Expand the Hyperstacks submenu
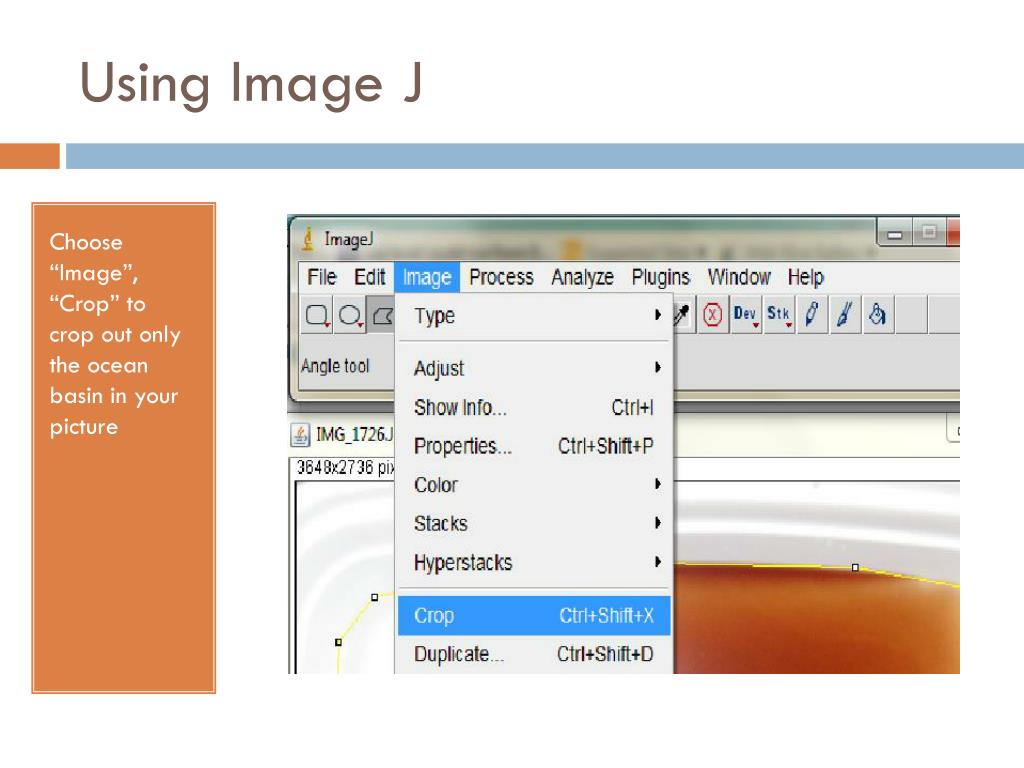Screen dimensions: 1024x768 click(x=534, y=562)
